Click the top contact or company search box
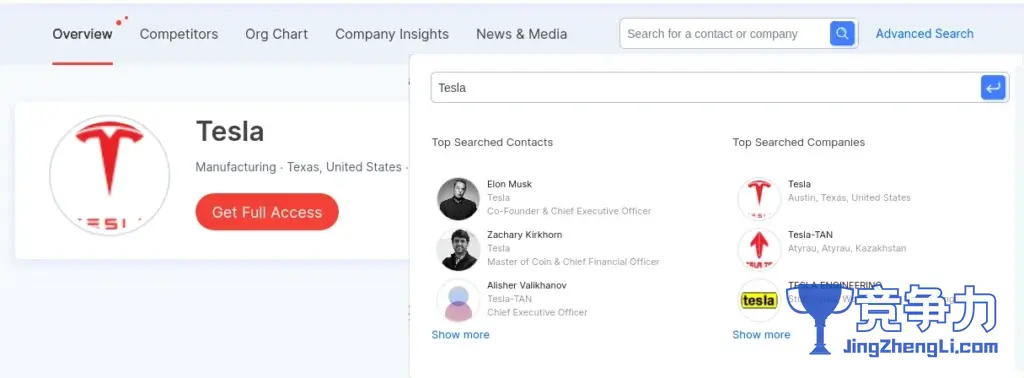The image size is (1024, 378). tap(725, 33)
